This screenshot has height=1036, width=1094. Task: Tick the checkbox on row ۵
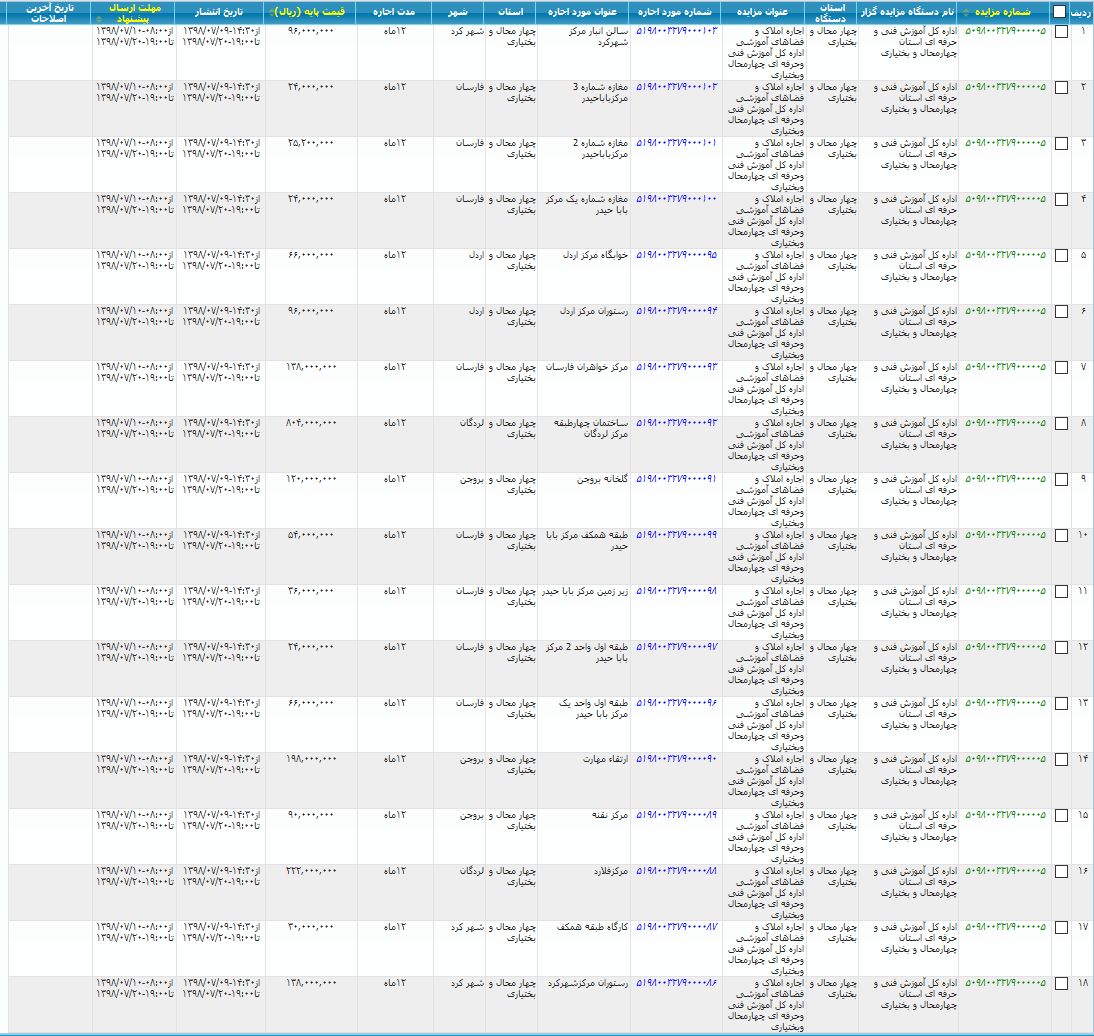[x=1061, y=255]
